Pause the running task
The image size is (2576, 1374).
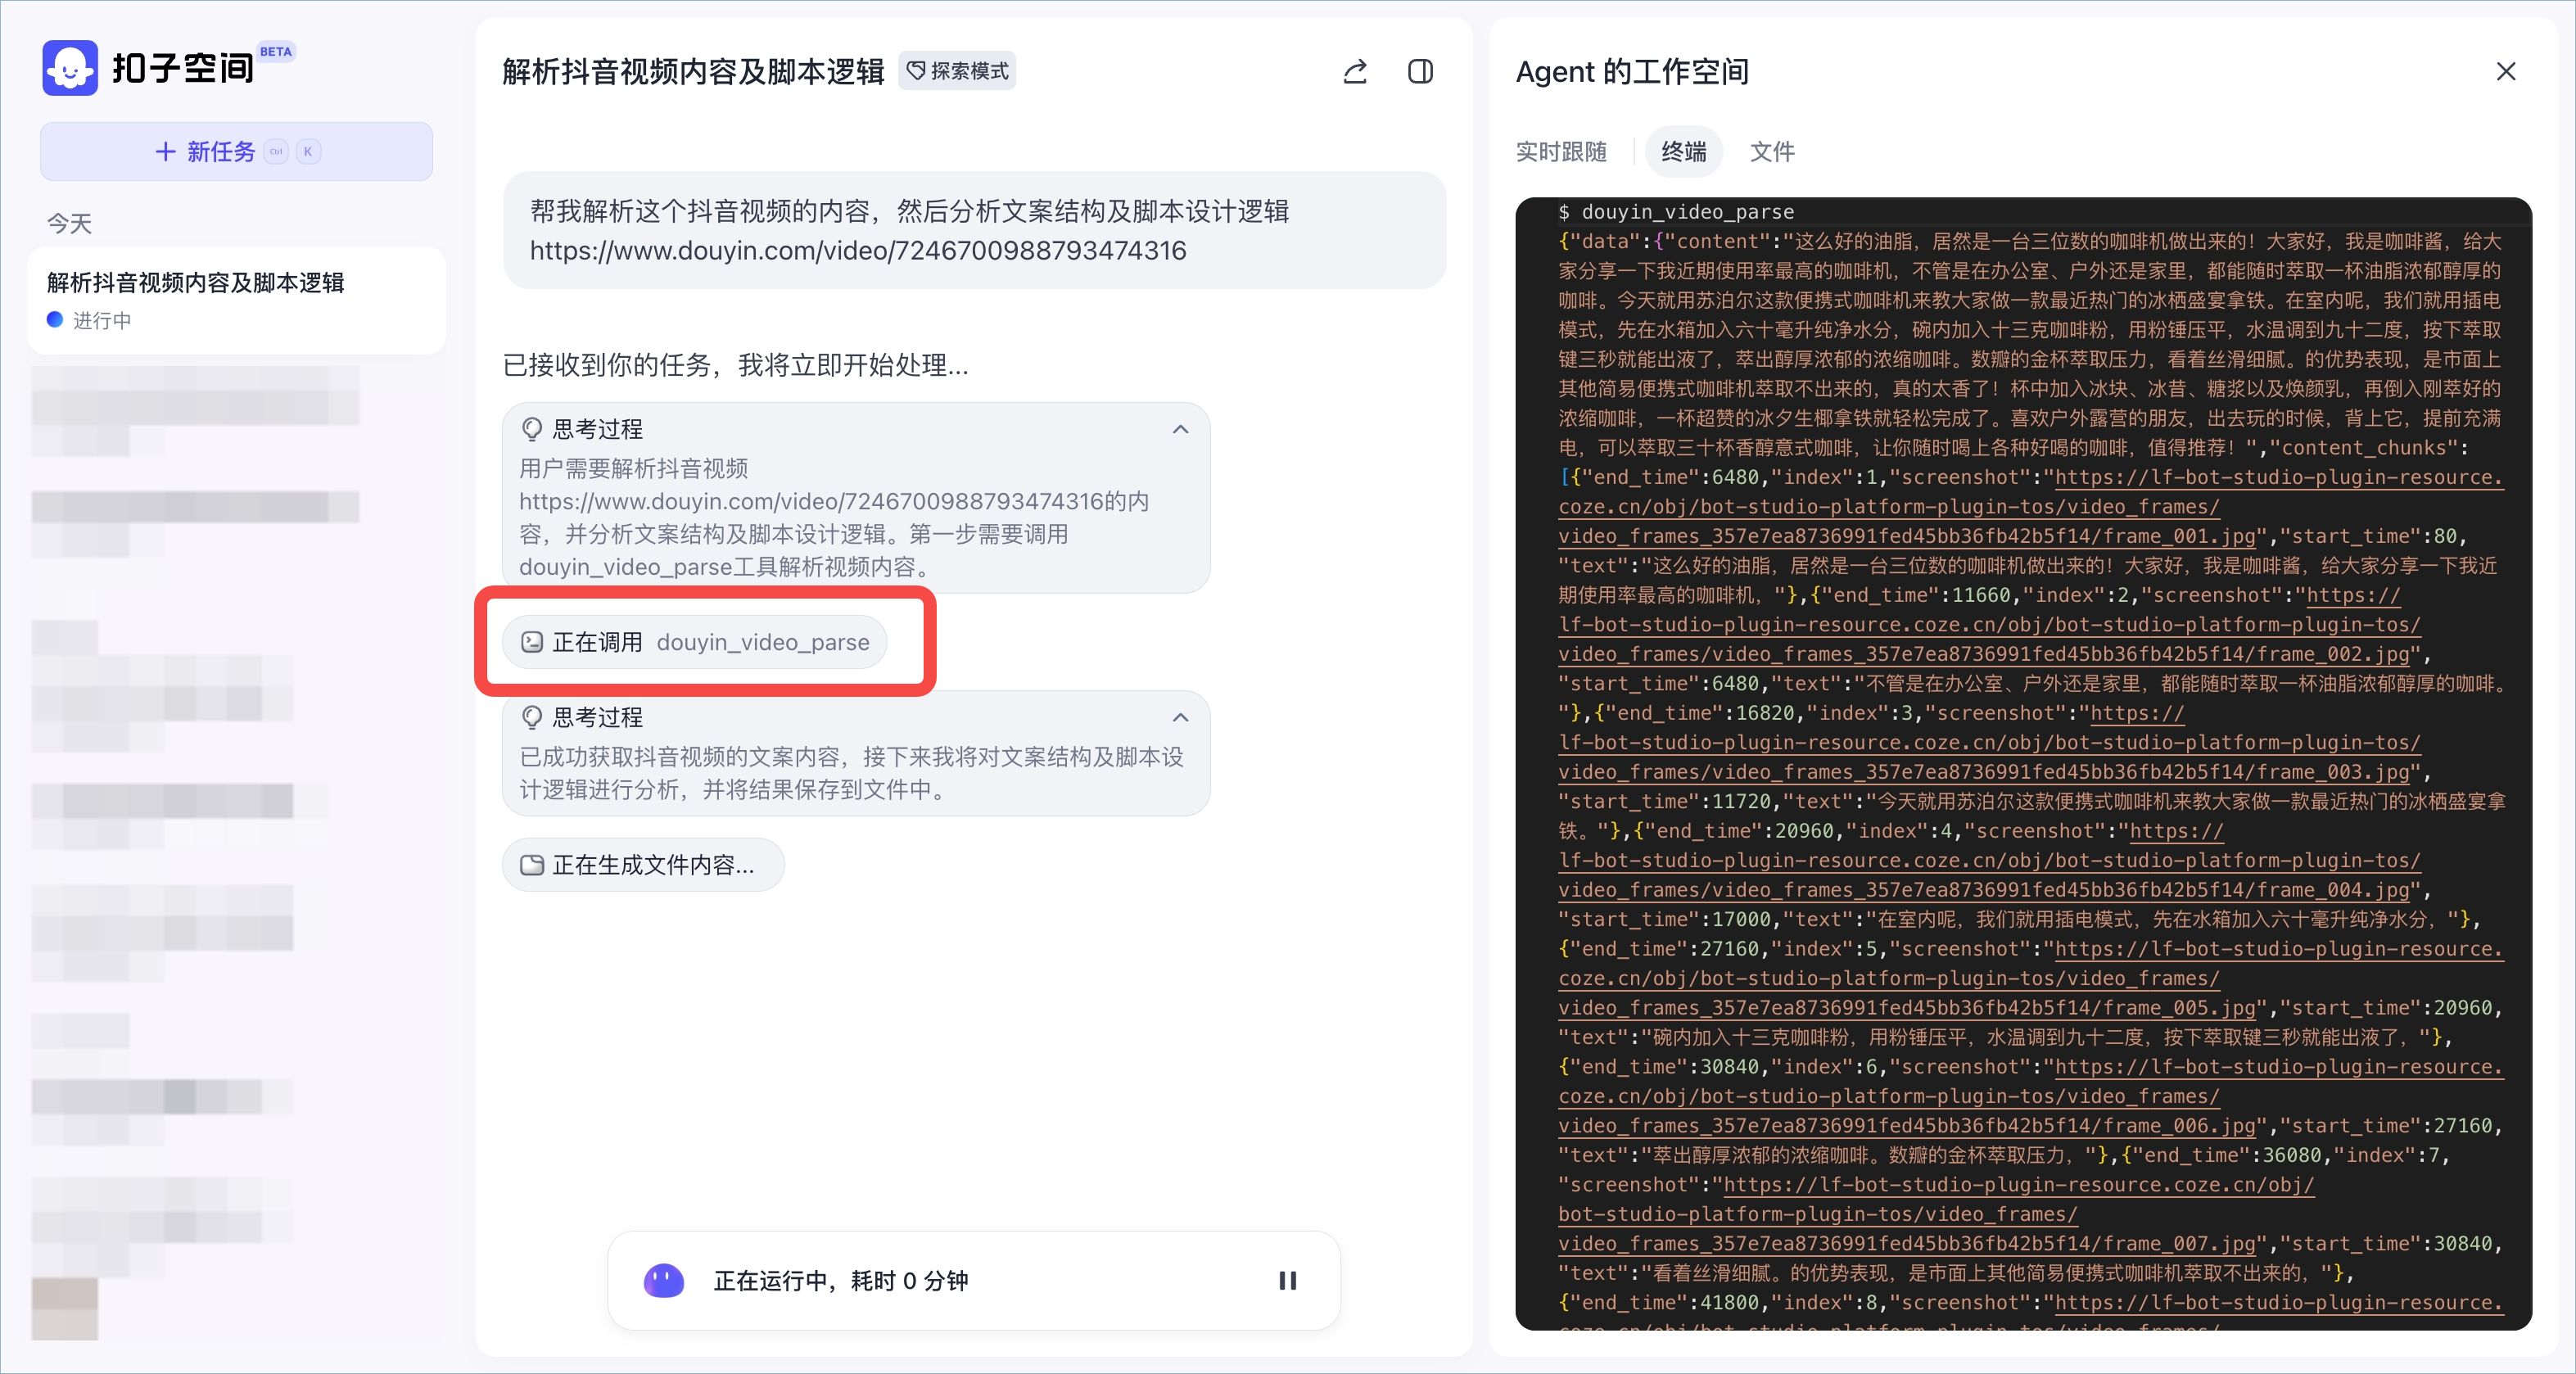pyautogui.click(x=1287, y=1280)
